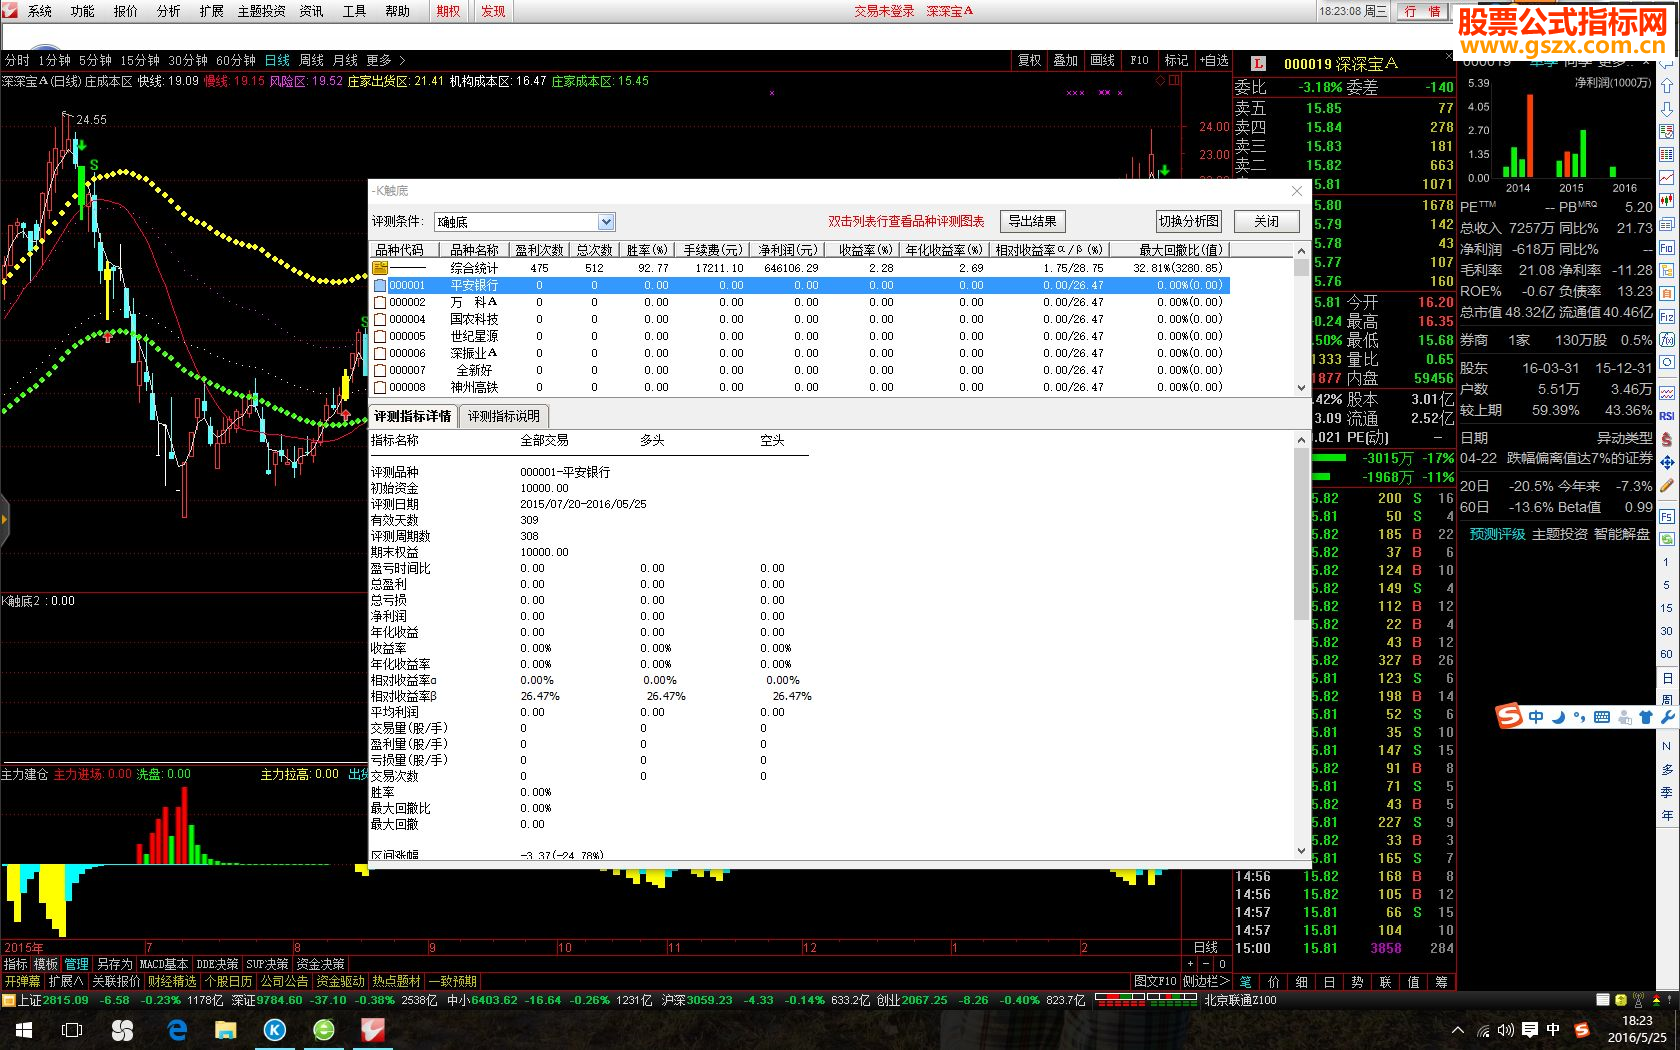Select the 周线 weekly chart tab
The image size is (1680, 1050).
pos(312,60)
